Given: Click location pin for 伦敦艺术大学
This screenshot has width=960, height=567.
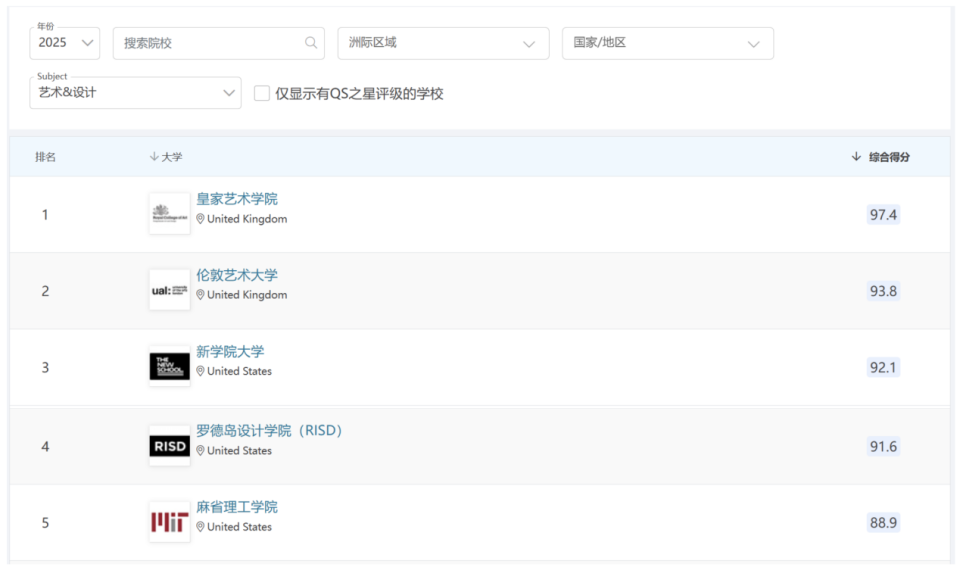Looking at the screenshot, I should click(200, 295).
